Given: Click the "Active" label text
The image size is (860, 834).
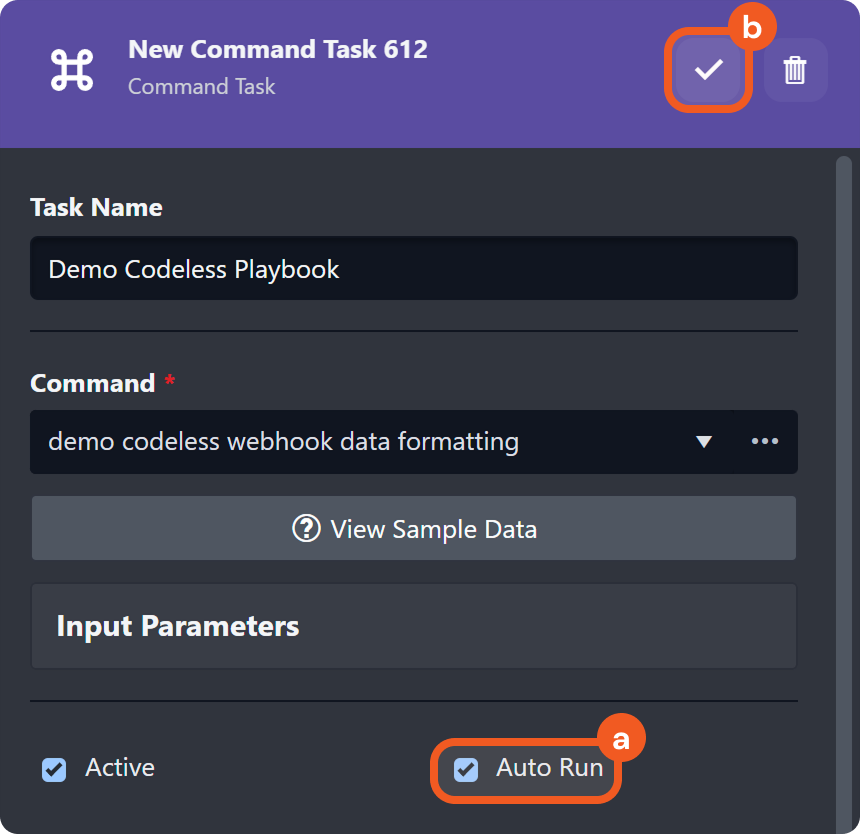Looking at the screenshot, I should 120,768.
